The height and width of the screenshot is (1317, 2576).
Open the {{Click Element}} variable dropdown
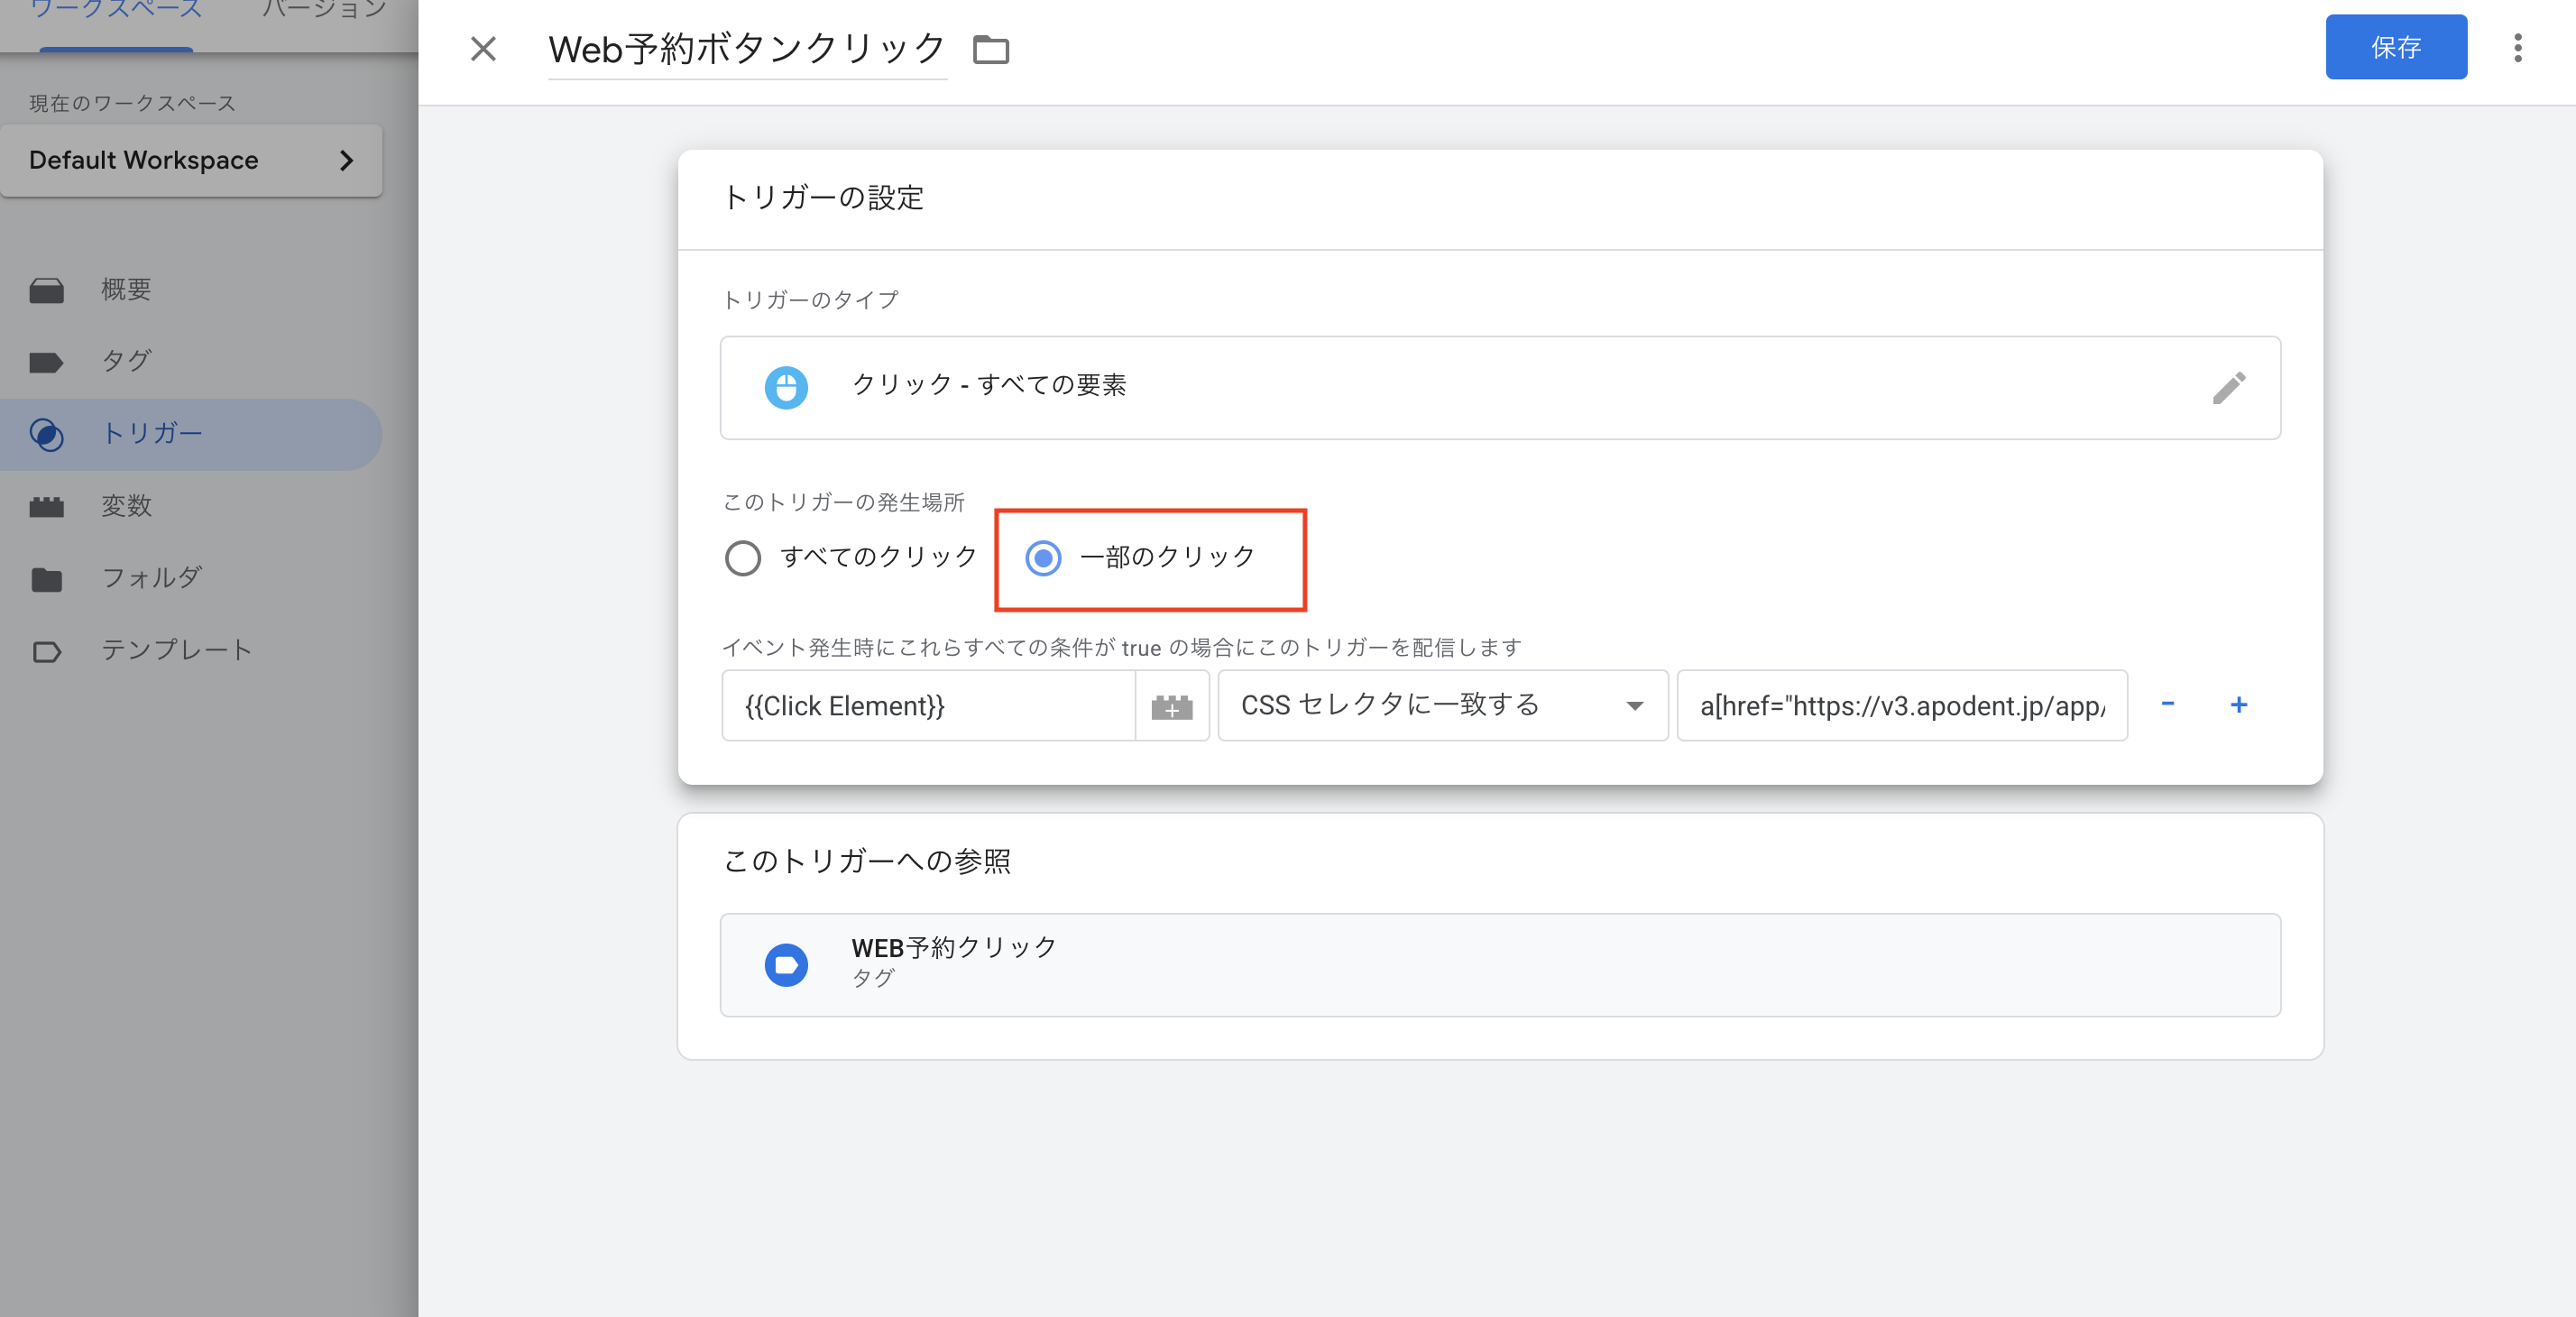[927, 706]
